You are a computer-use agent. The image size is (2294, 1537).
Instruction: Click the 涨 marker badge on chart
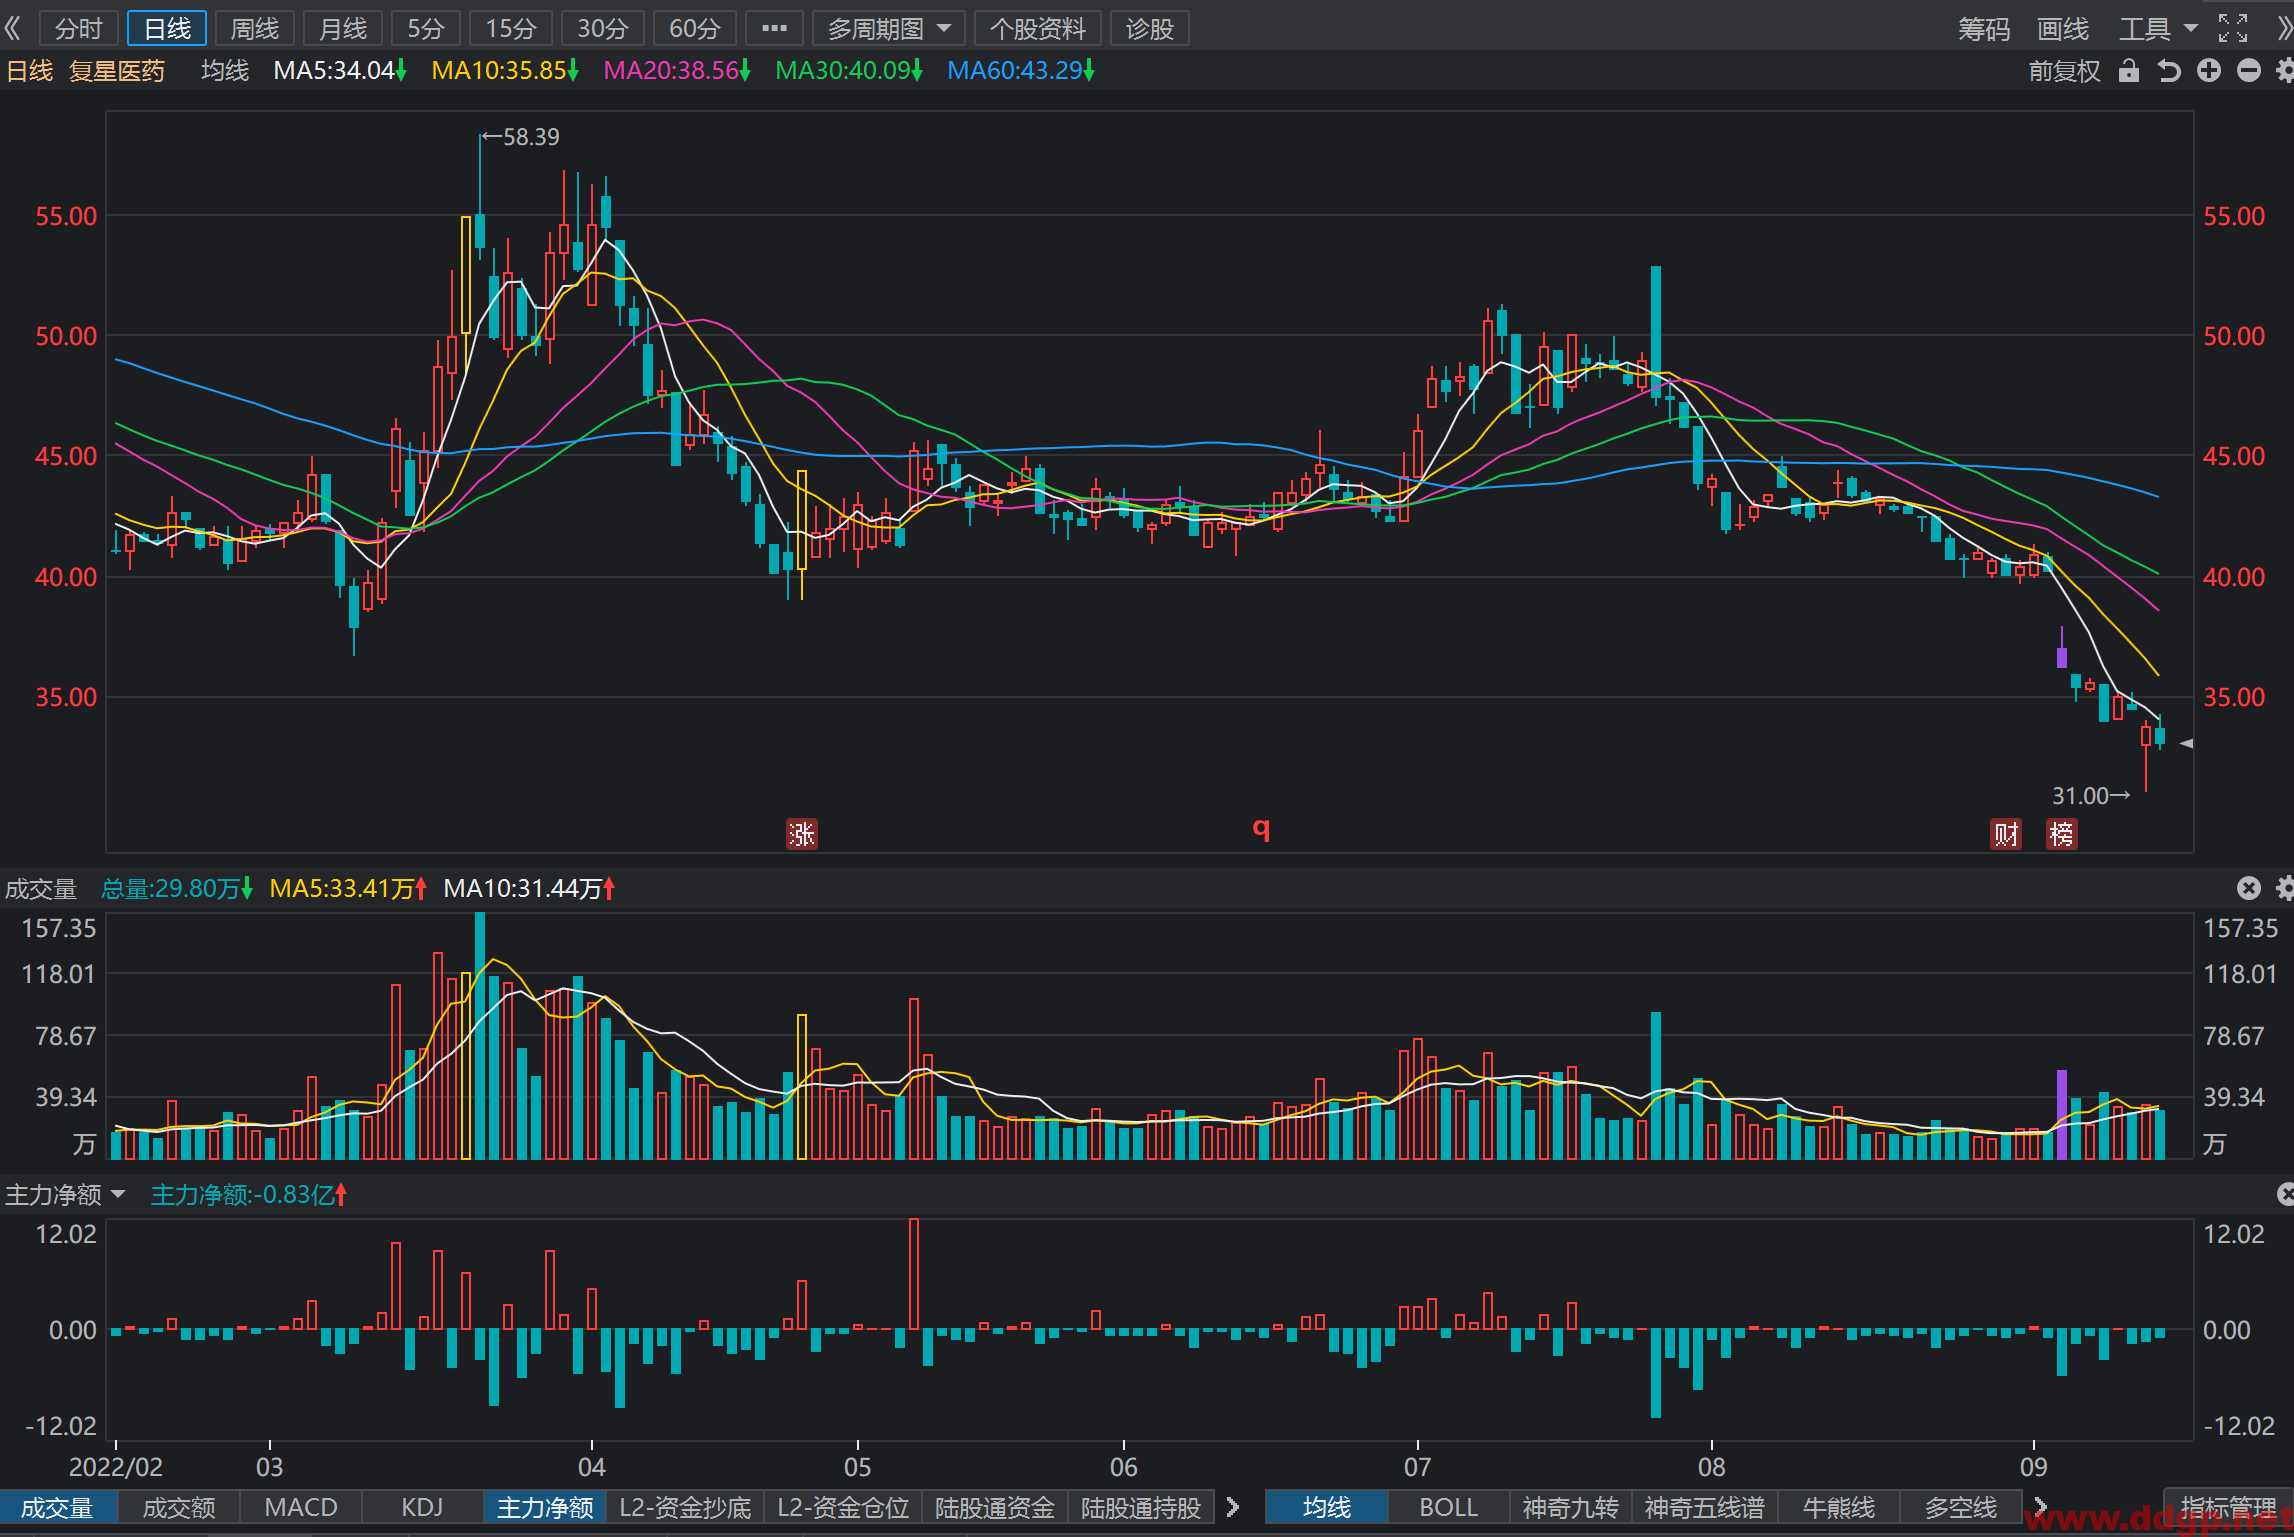(x=802, y=834)
